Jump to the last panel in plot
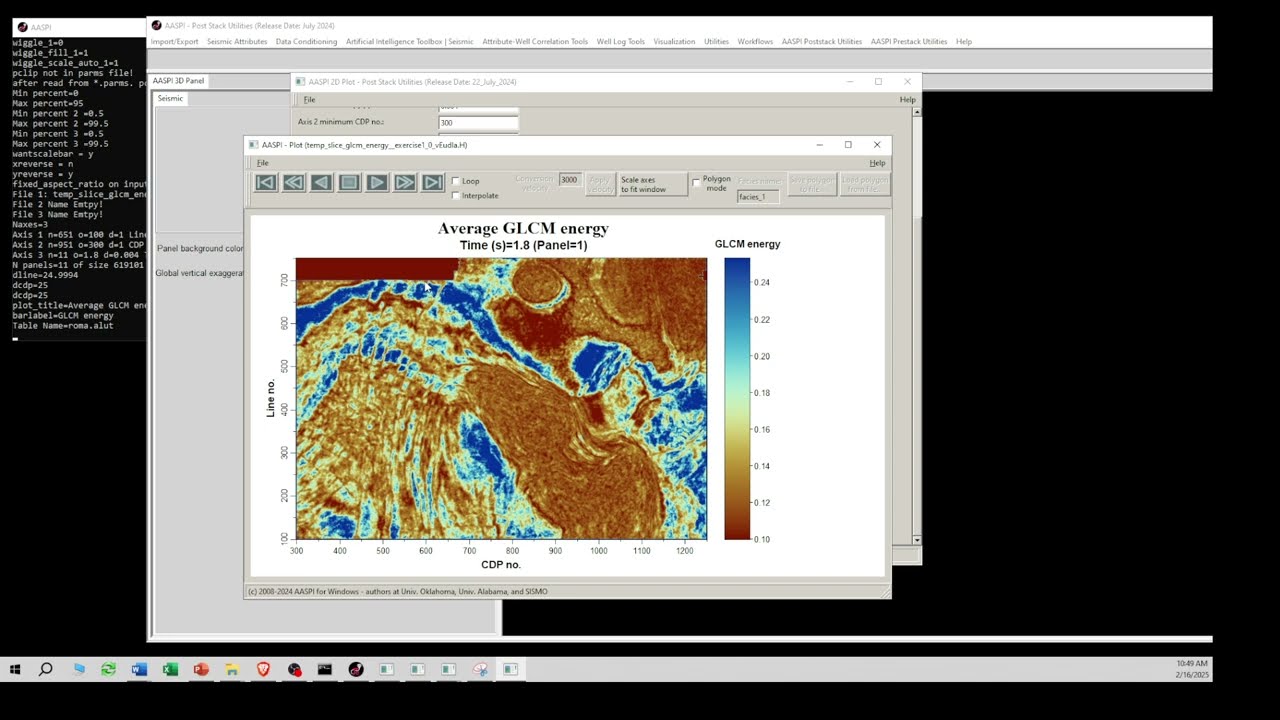The height and width of the screenshot is (720, 1280). [x=433, y=182]
